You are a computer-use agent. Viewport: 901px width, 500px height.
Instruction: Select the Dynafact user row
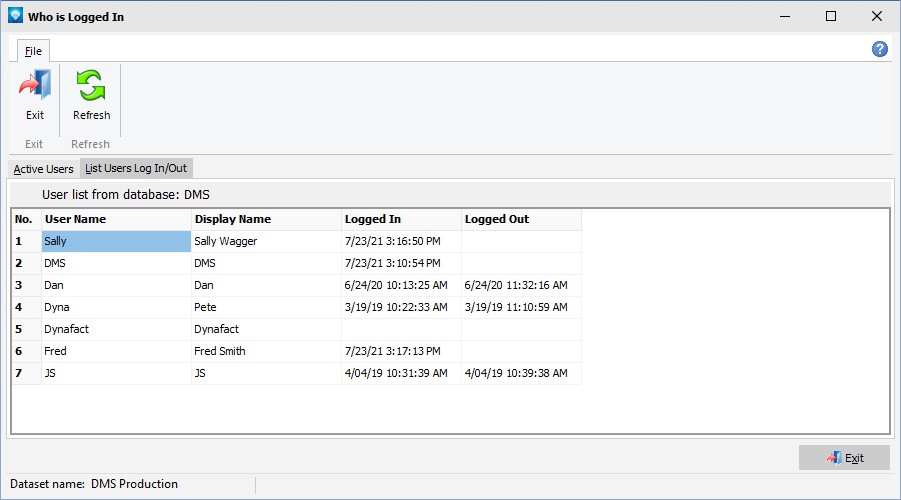(x=297, y=329)
